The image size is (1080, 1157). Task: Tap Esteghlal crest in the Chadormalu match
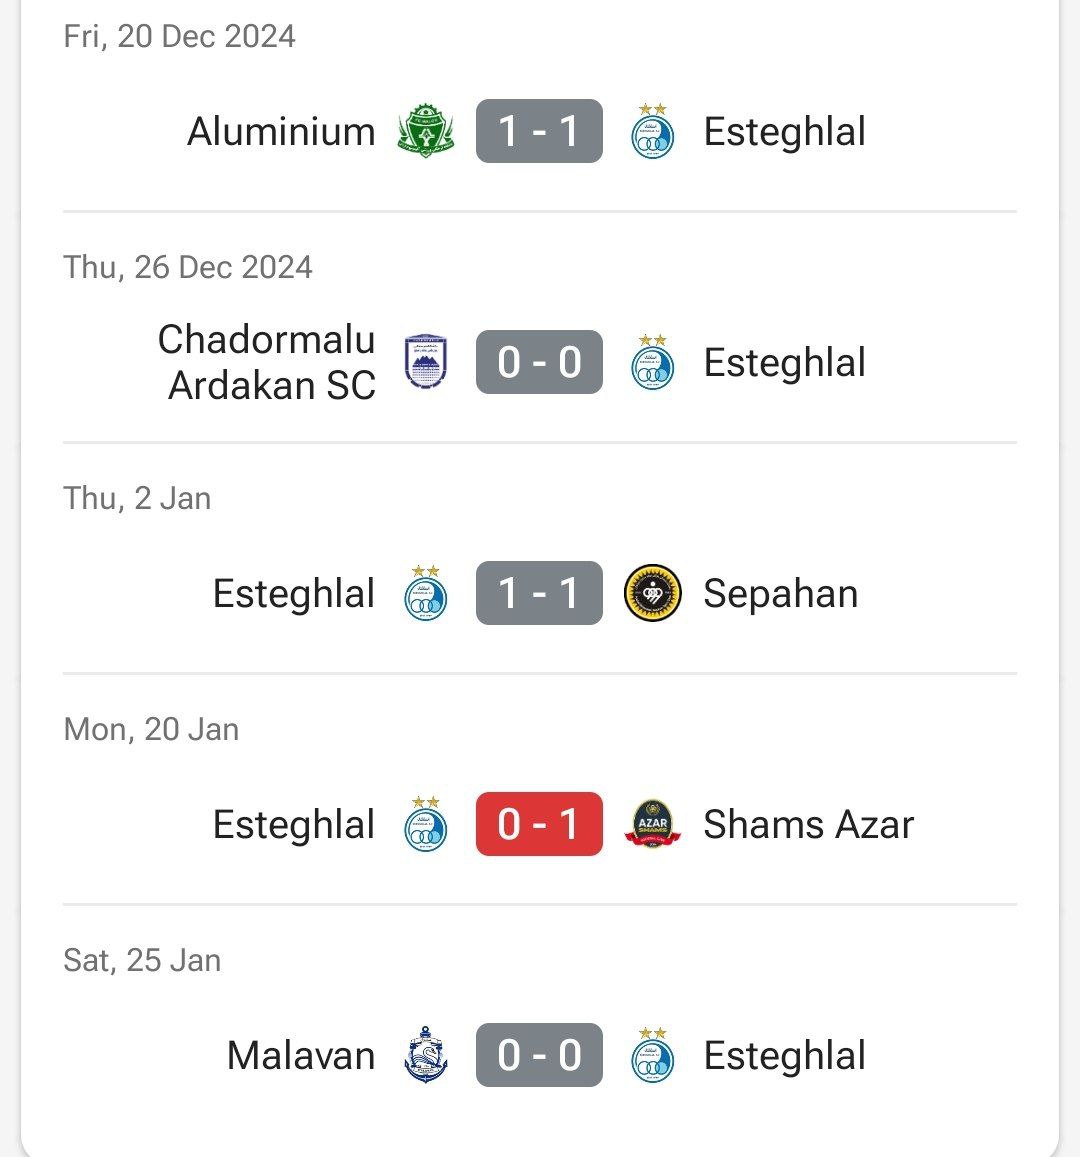(x=653, y=362)
